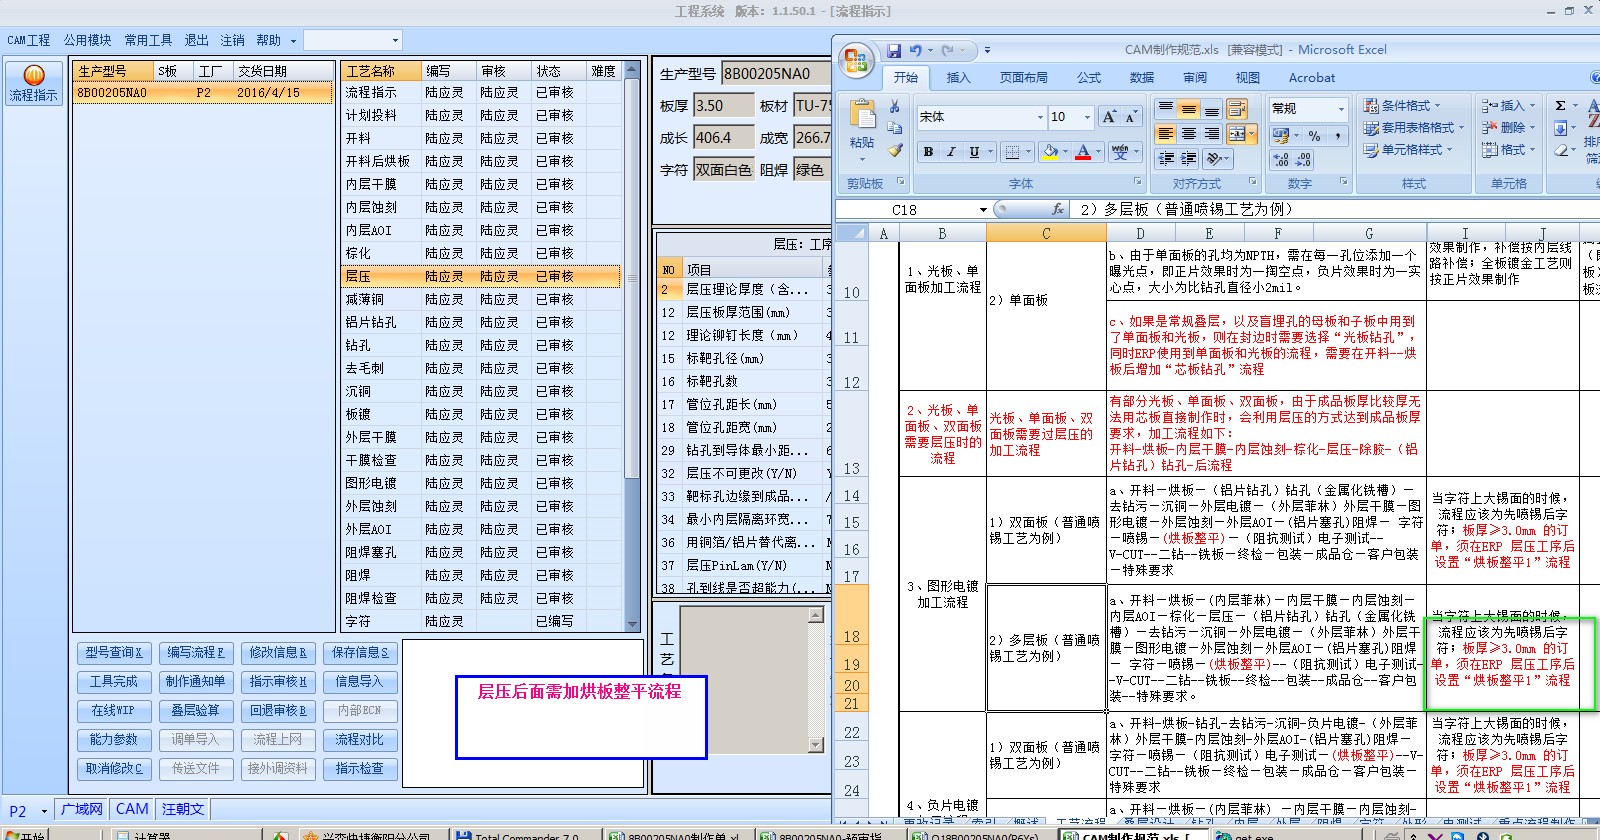Switch to the 公式 ribbon tab
This screenshot has width=1600, height=840.
click(x=1089, y=77)
